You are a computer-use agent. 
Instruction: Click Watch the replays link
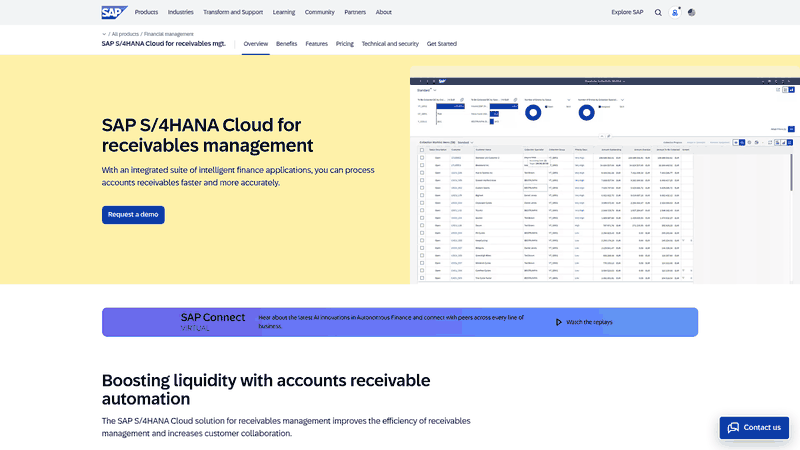(589, 322)
